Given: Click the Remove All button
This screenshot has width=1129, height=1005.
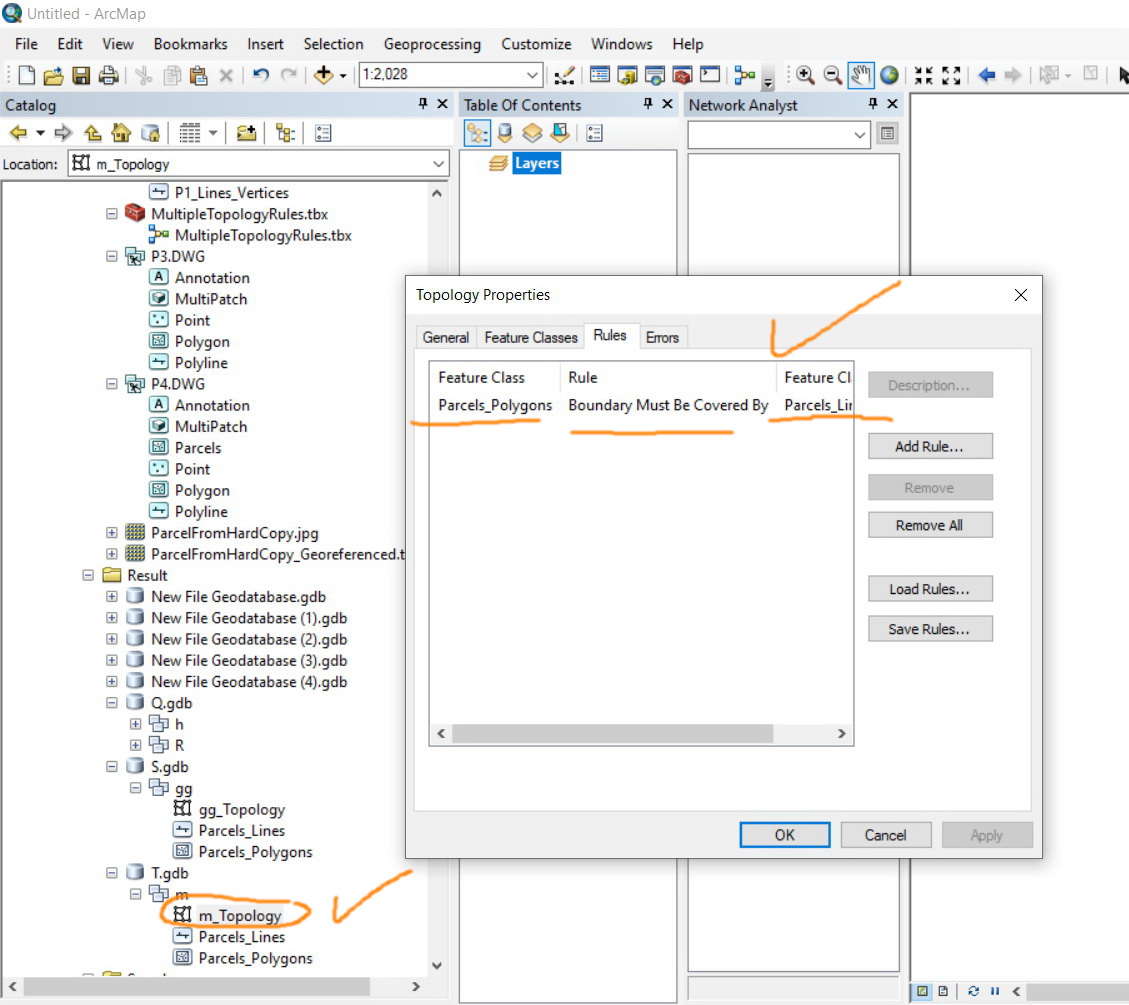Looking at the screenshot, I should [x=930, y=526].
